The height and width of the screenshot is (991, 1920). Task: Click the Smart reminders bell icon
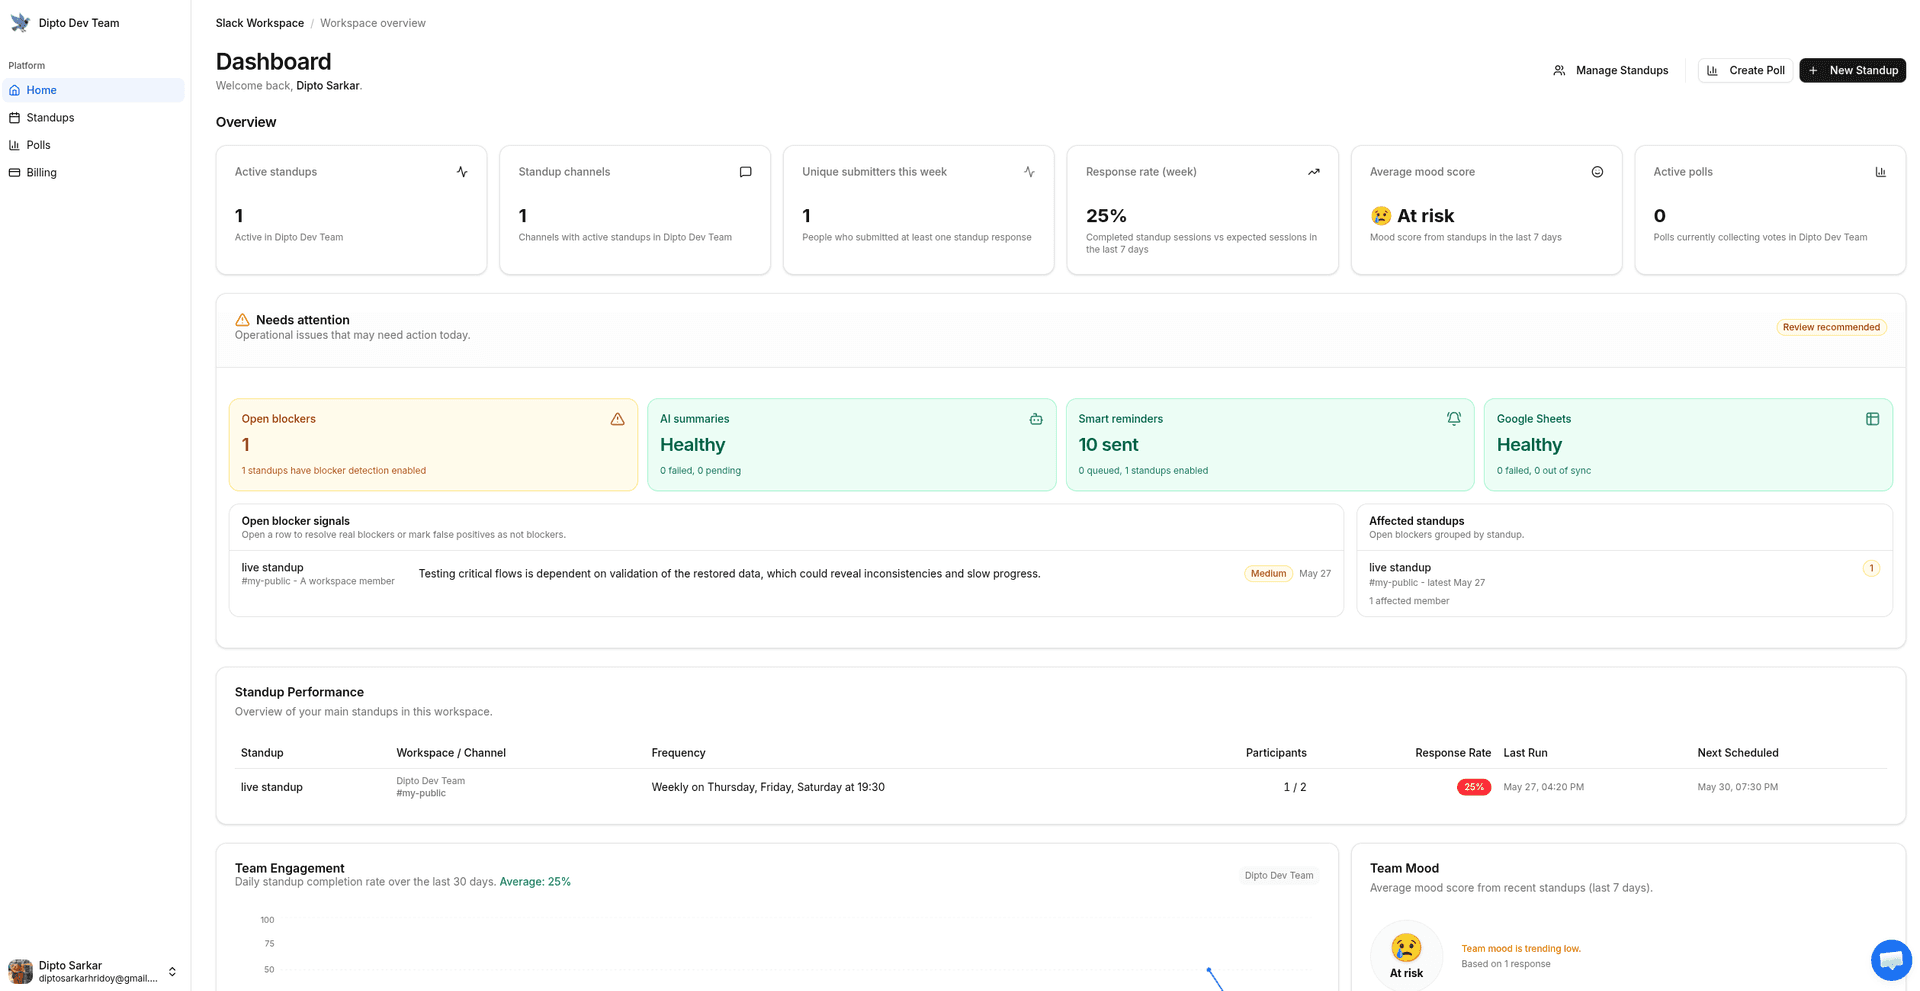tap(1454, 419)
